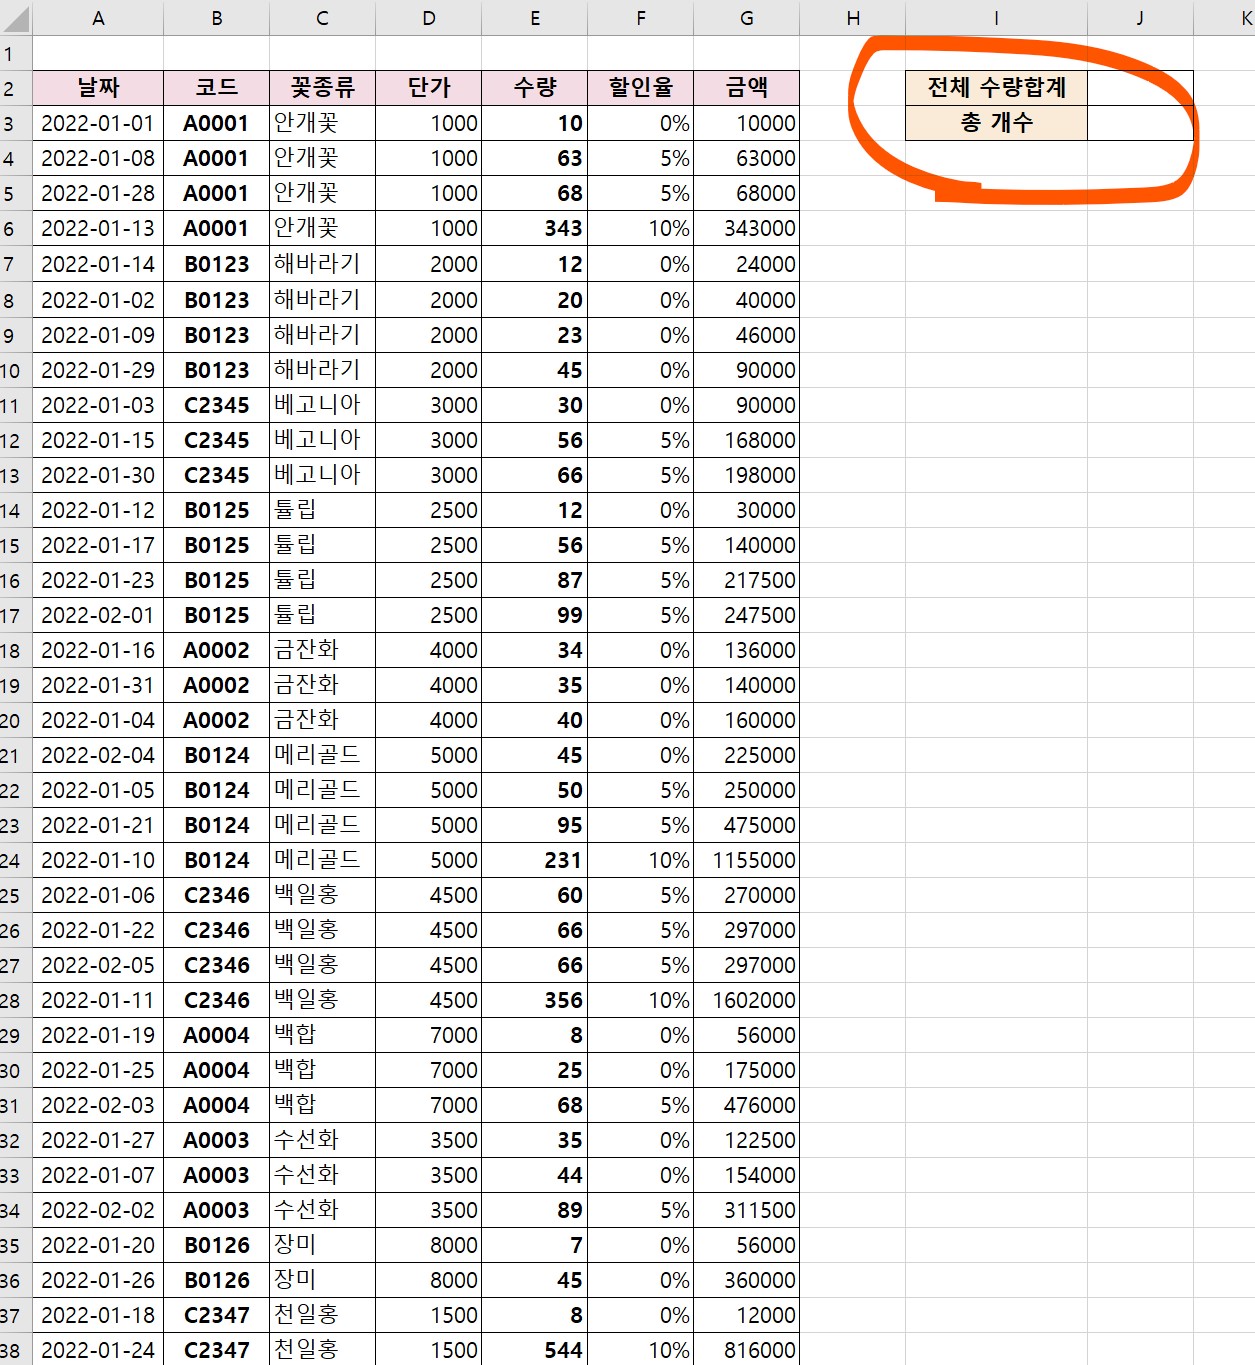Image resolution: width=1255 pixels, height=1365 pixels.
Task: Select empty cell next to 전체 수량합계
Action: point(1140,88)
